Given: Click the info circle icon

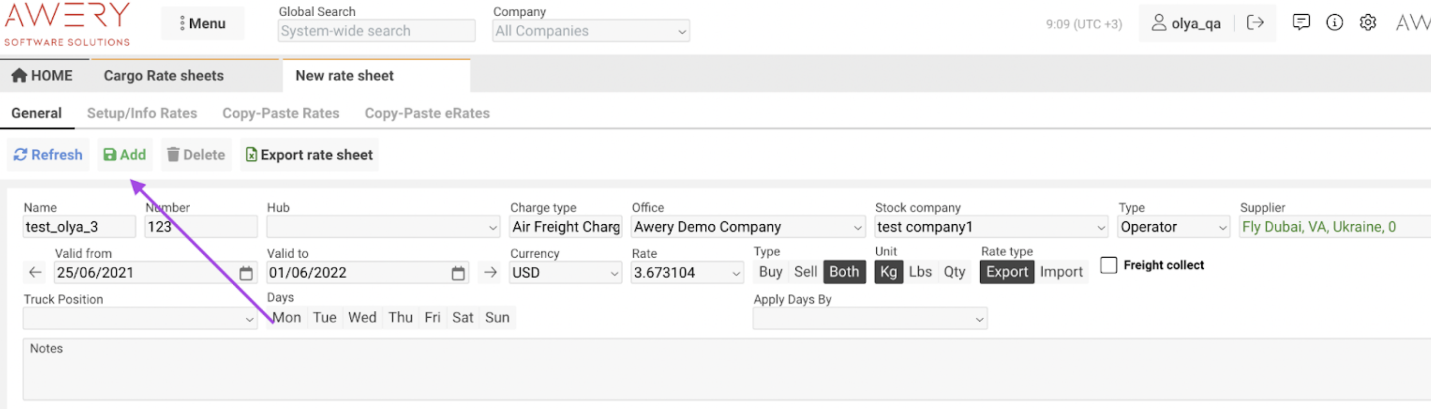Looking at the screenshot, I should [x=1334, y=23].
